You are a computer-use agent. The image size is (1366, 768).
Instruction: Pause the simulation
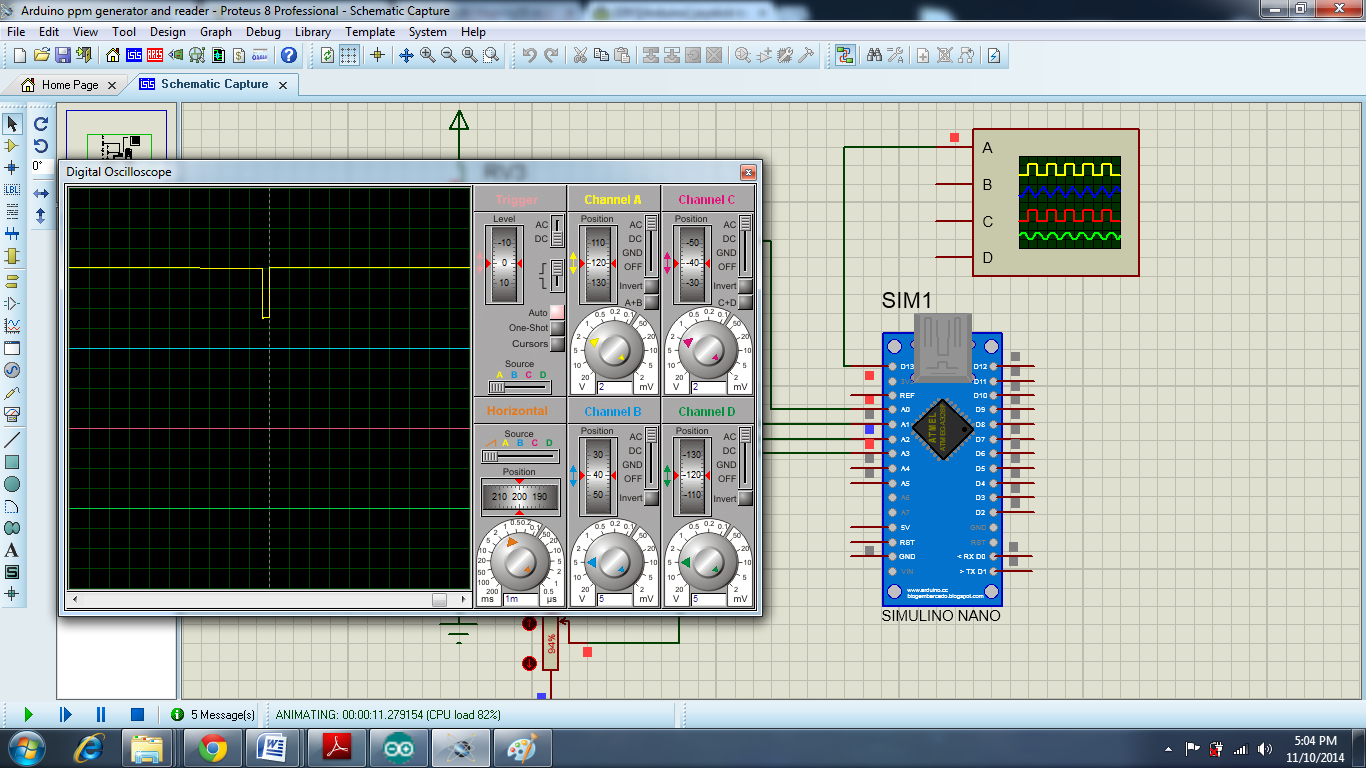click(101, 714)
